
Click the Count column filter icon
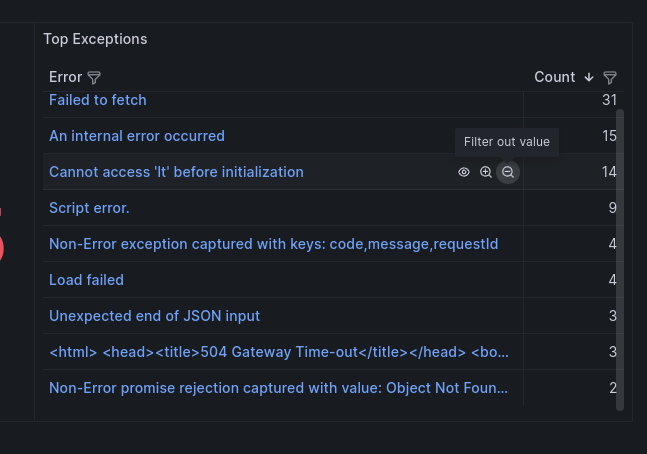point(610,77)
